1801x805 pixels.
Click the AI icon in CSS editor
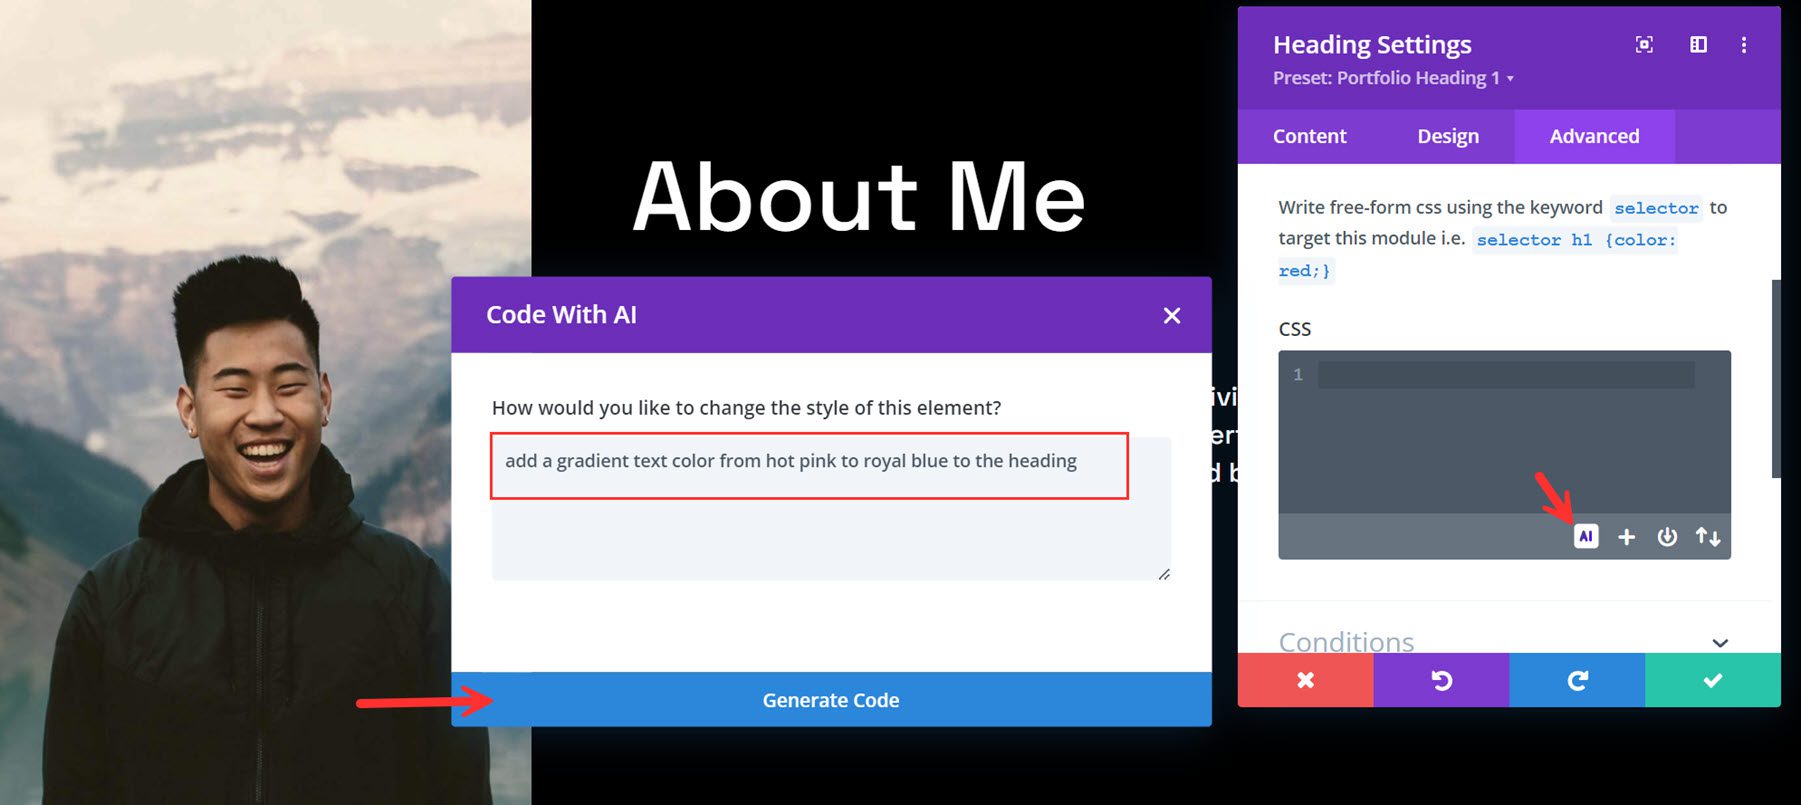1585,536
